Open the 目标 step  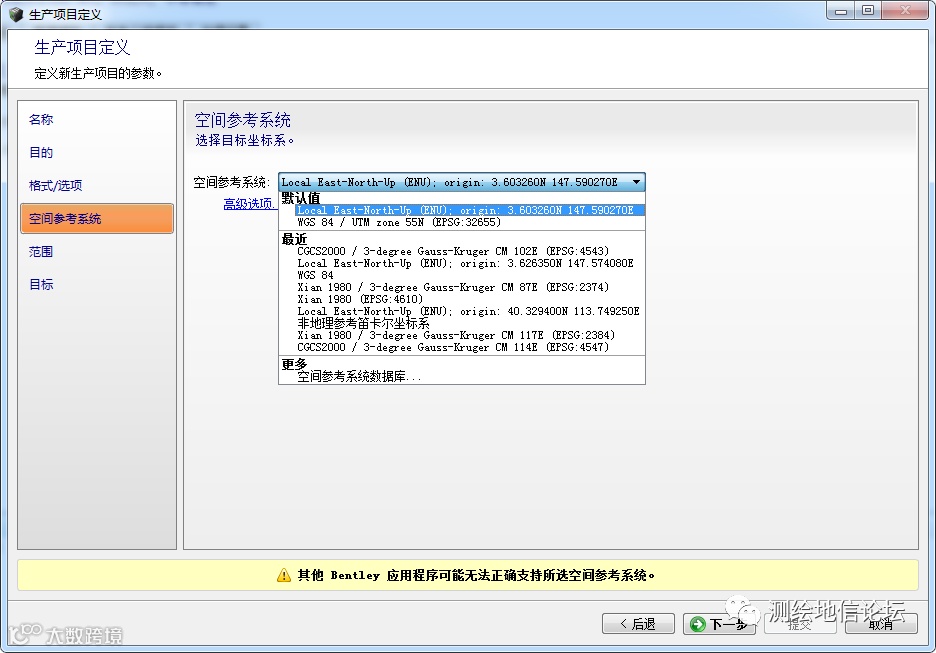[x=41, y=284]
